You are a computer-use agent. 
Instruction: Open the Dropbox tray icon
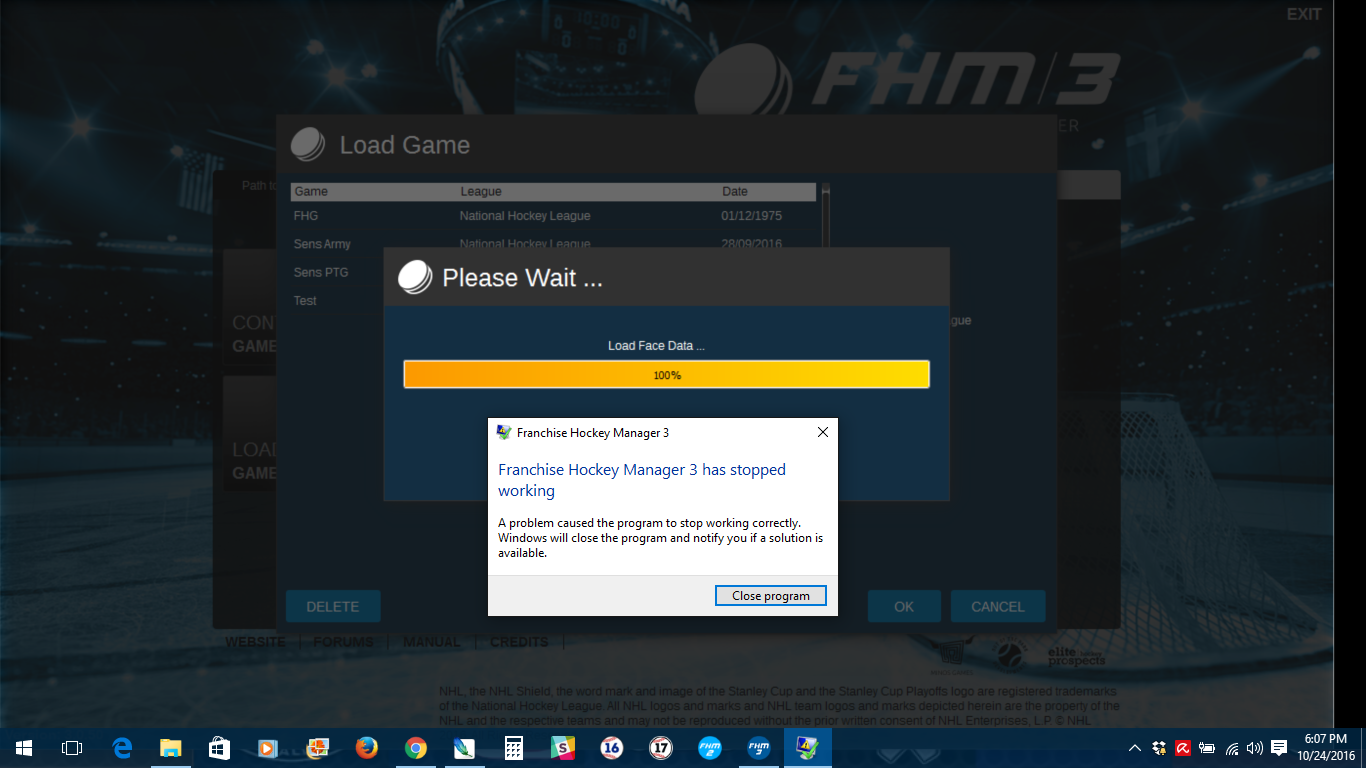[x=1159, y=748]
